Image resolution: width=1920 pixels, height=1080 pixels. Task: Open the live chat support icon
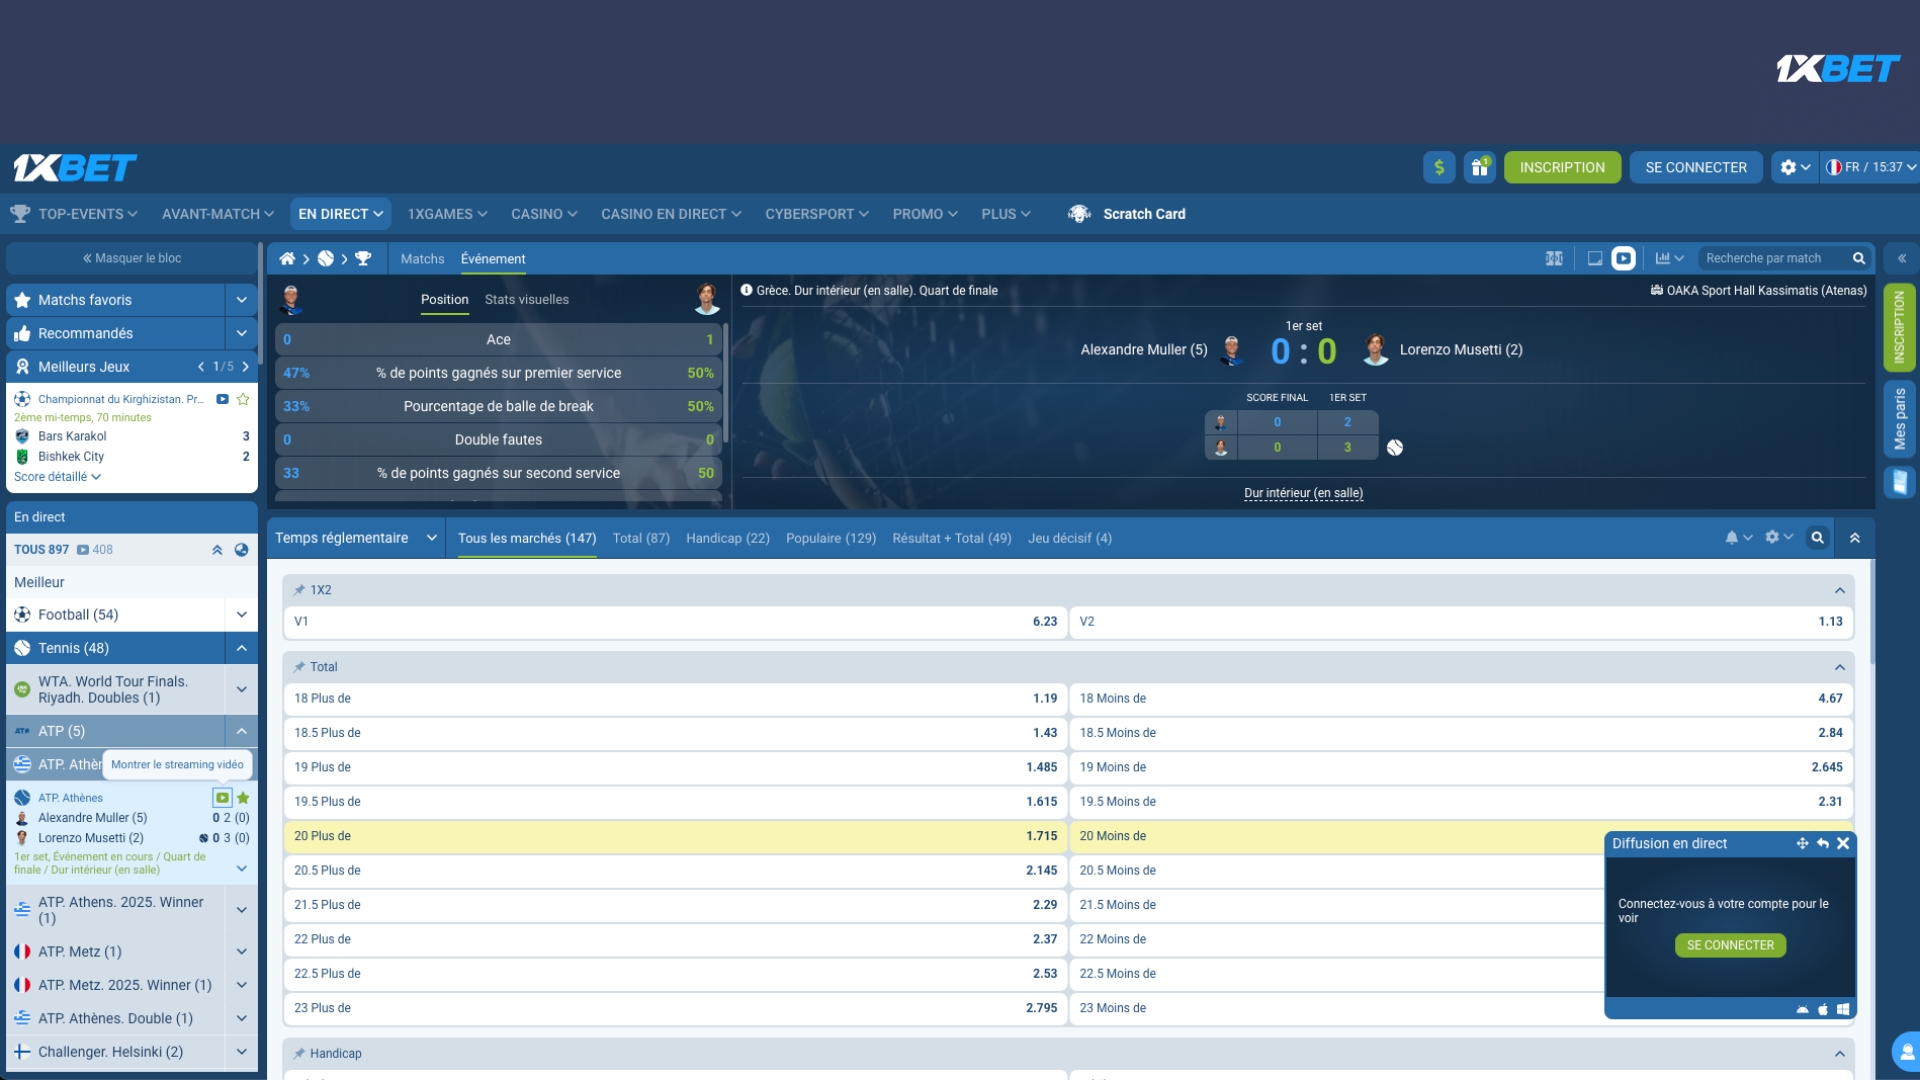[x=1906, y=1052]
